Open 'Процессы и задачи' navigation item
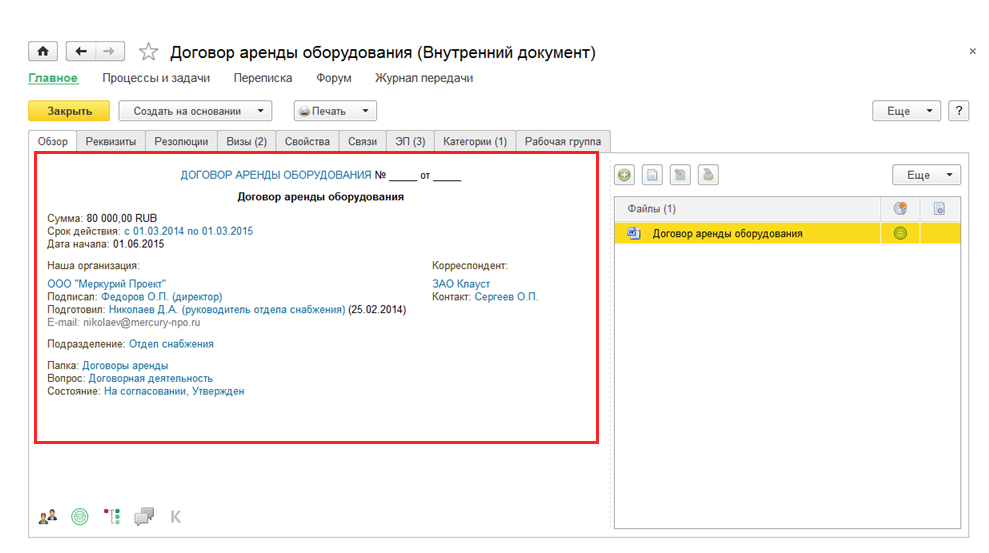Viewport: 989px width, 553px height. click(156, 78)
